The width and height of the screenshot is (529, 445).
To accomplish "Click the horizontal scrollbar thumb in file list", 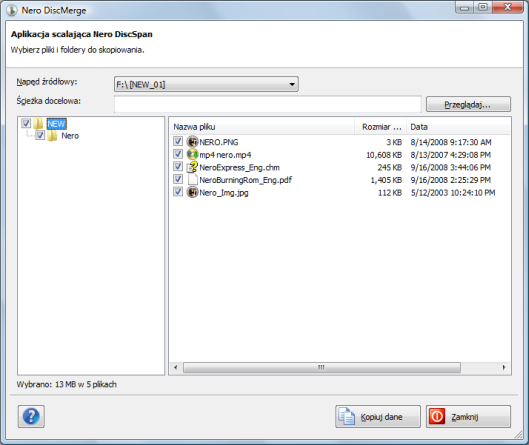I will tap(322, 367).
